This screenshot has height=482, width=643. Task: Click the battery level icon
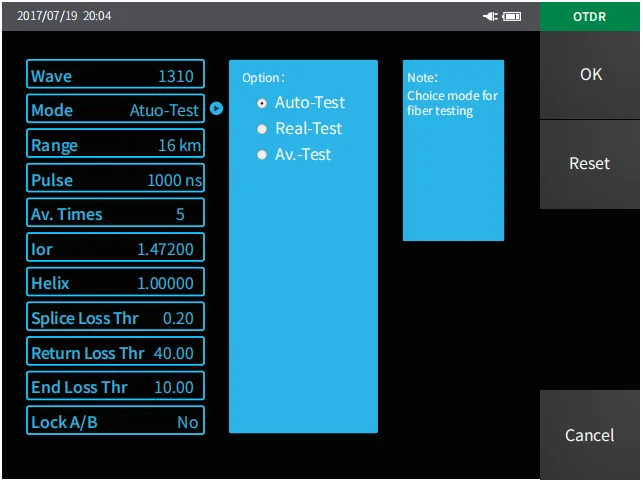pyautogui.click(x=512, y=16)
